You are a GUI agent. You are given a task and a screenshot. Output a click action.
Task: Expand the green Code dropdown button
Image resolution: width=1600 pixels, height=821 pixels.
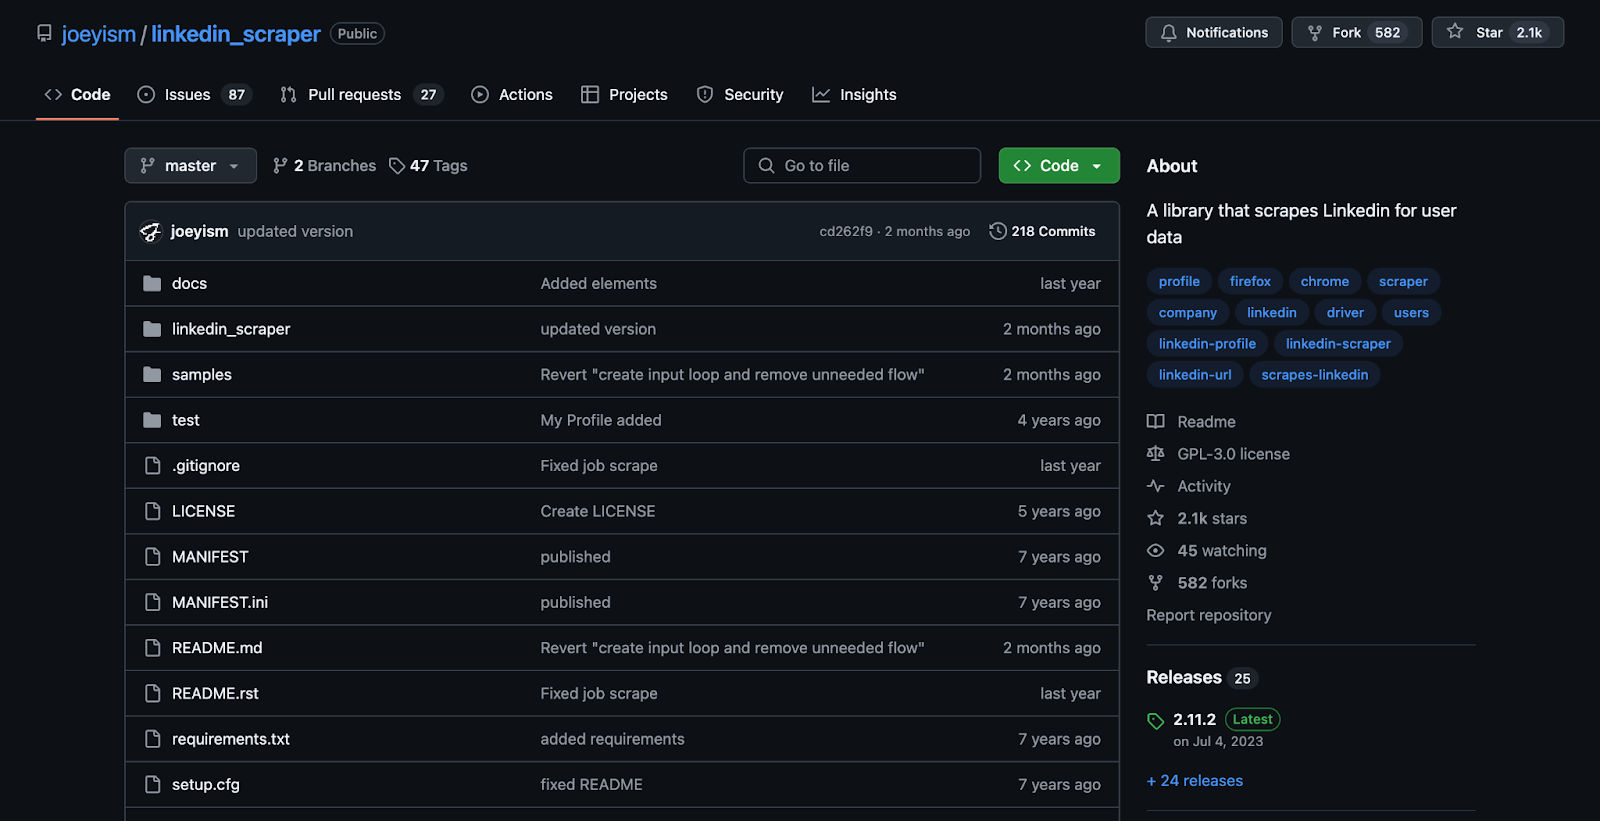1059,166
